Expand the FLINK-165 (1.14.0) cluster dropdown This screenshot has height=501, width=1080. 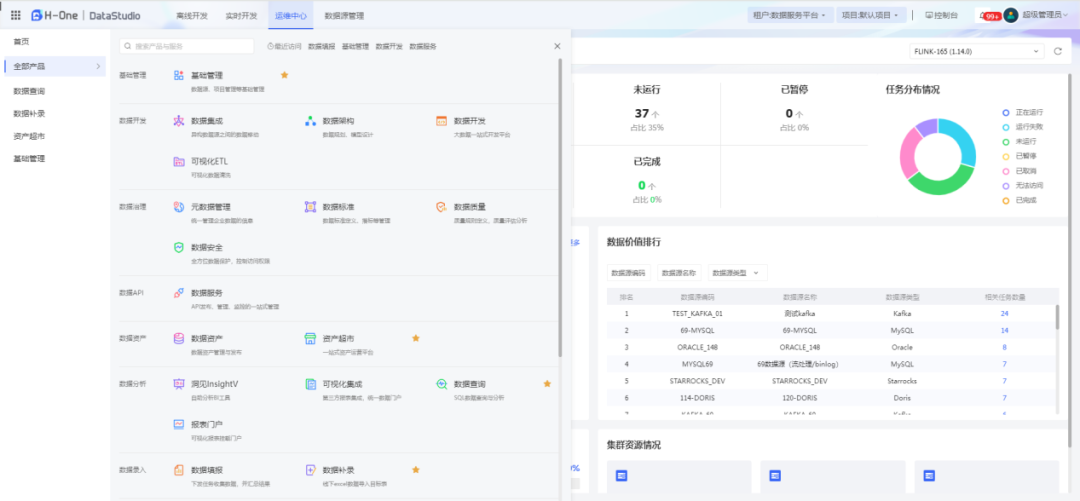click(976, 51)
